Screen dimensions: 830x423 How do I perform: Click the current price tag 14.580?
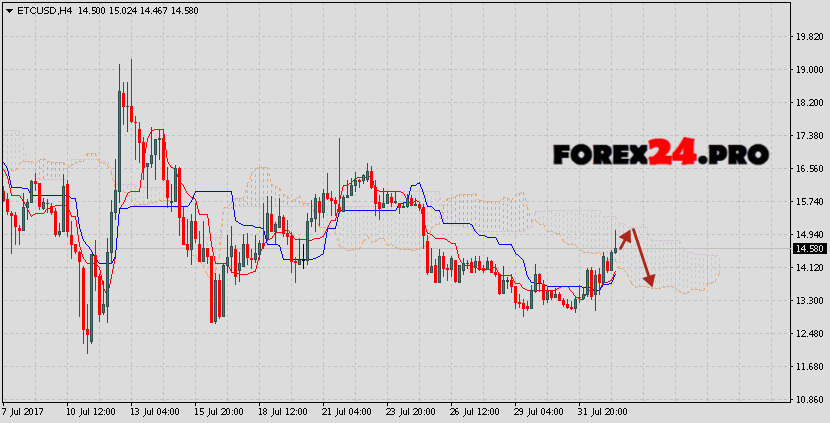[808, 248]
